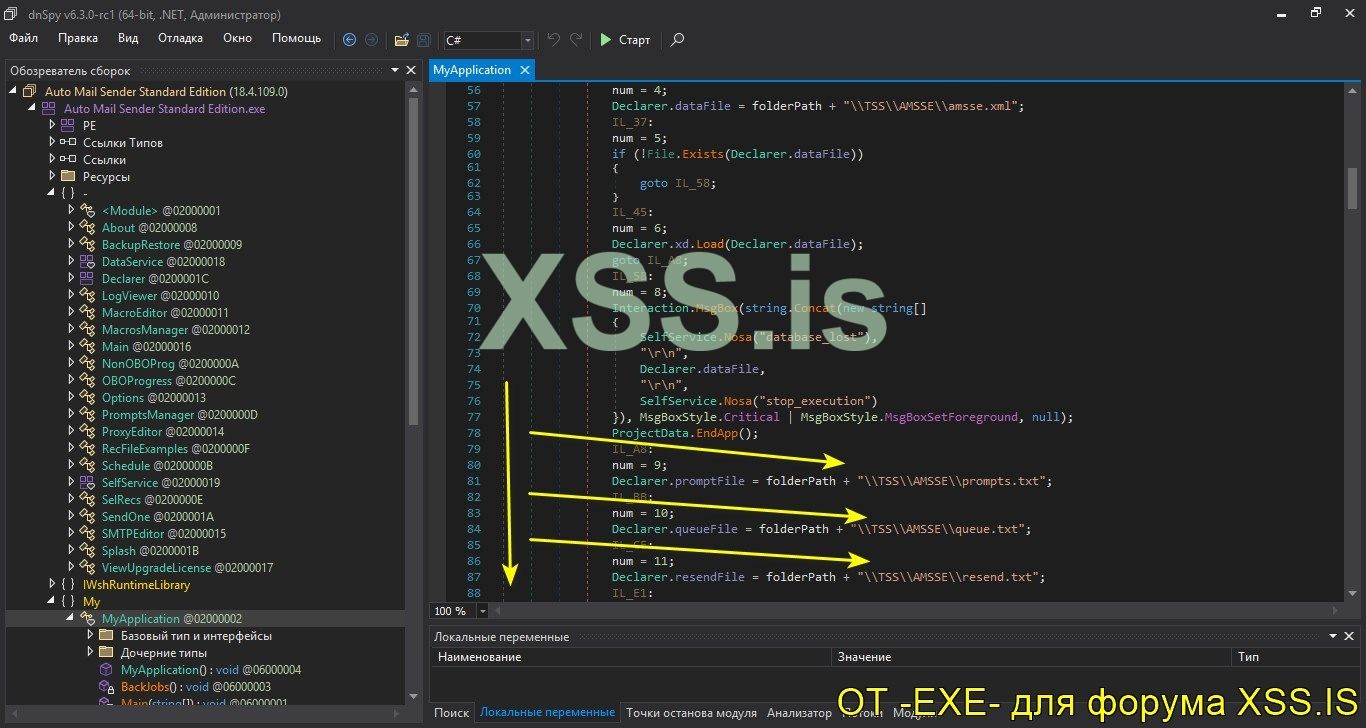Open the Вид menu
Image resolution: width=1366 pixels, height=728 pixels.
(128, 38)
